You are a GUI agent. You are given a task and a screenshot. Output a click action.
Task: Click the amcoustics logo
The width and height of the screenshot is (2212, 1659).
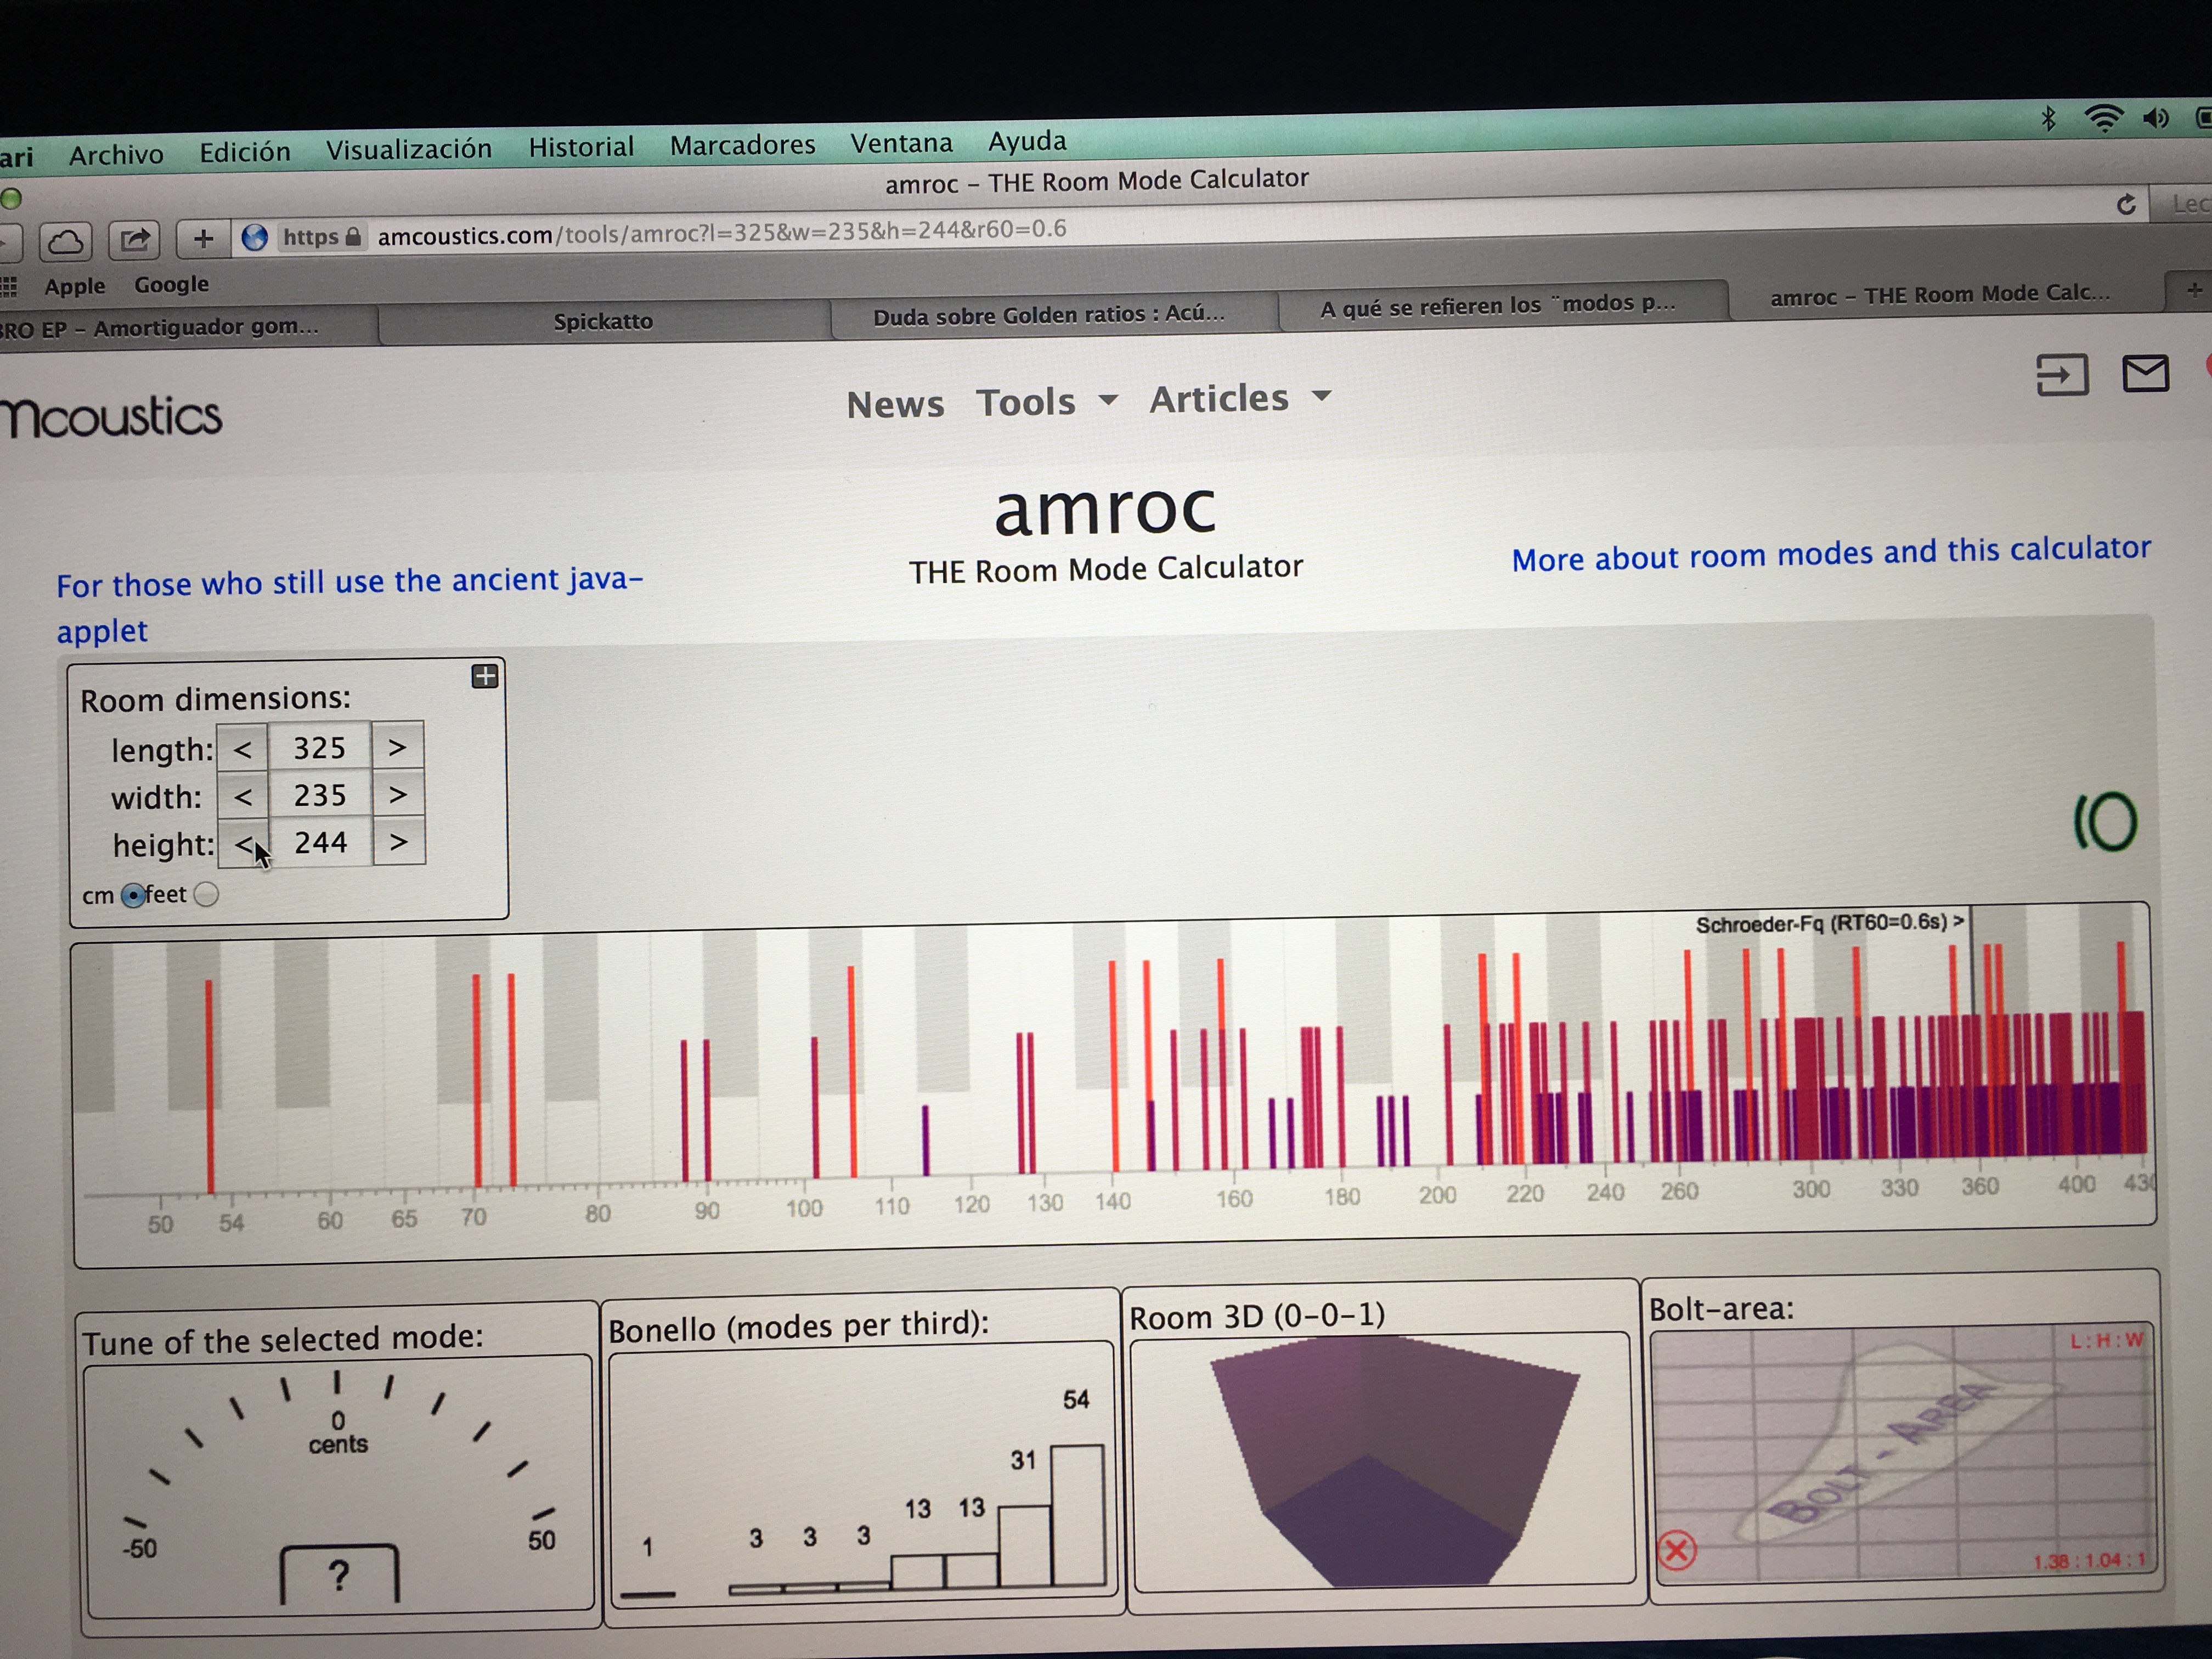[x=110, y=416]
